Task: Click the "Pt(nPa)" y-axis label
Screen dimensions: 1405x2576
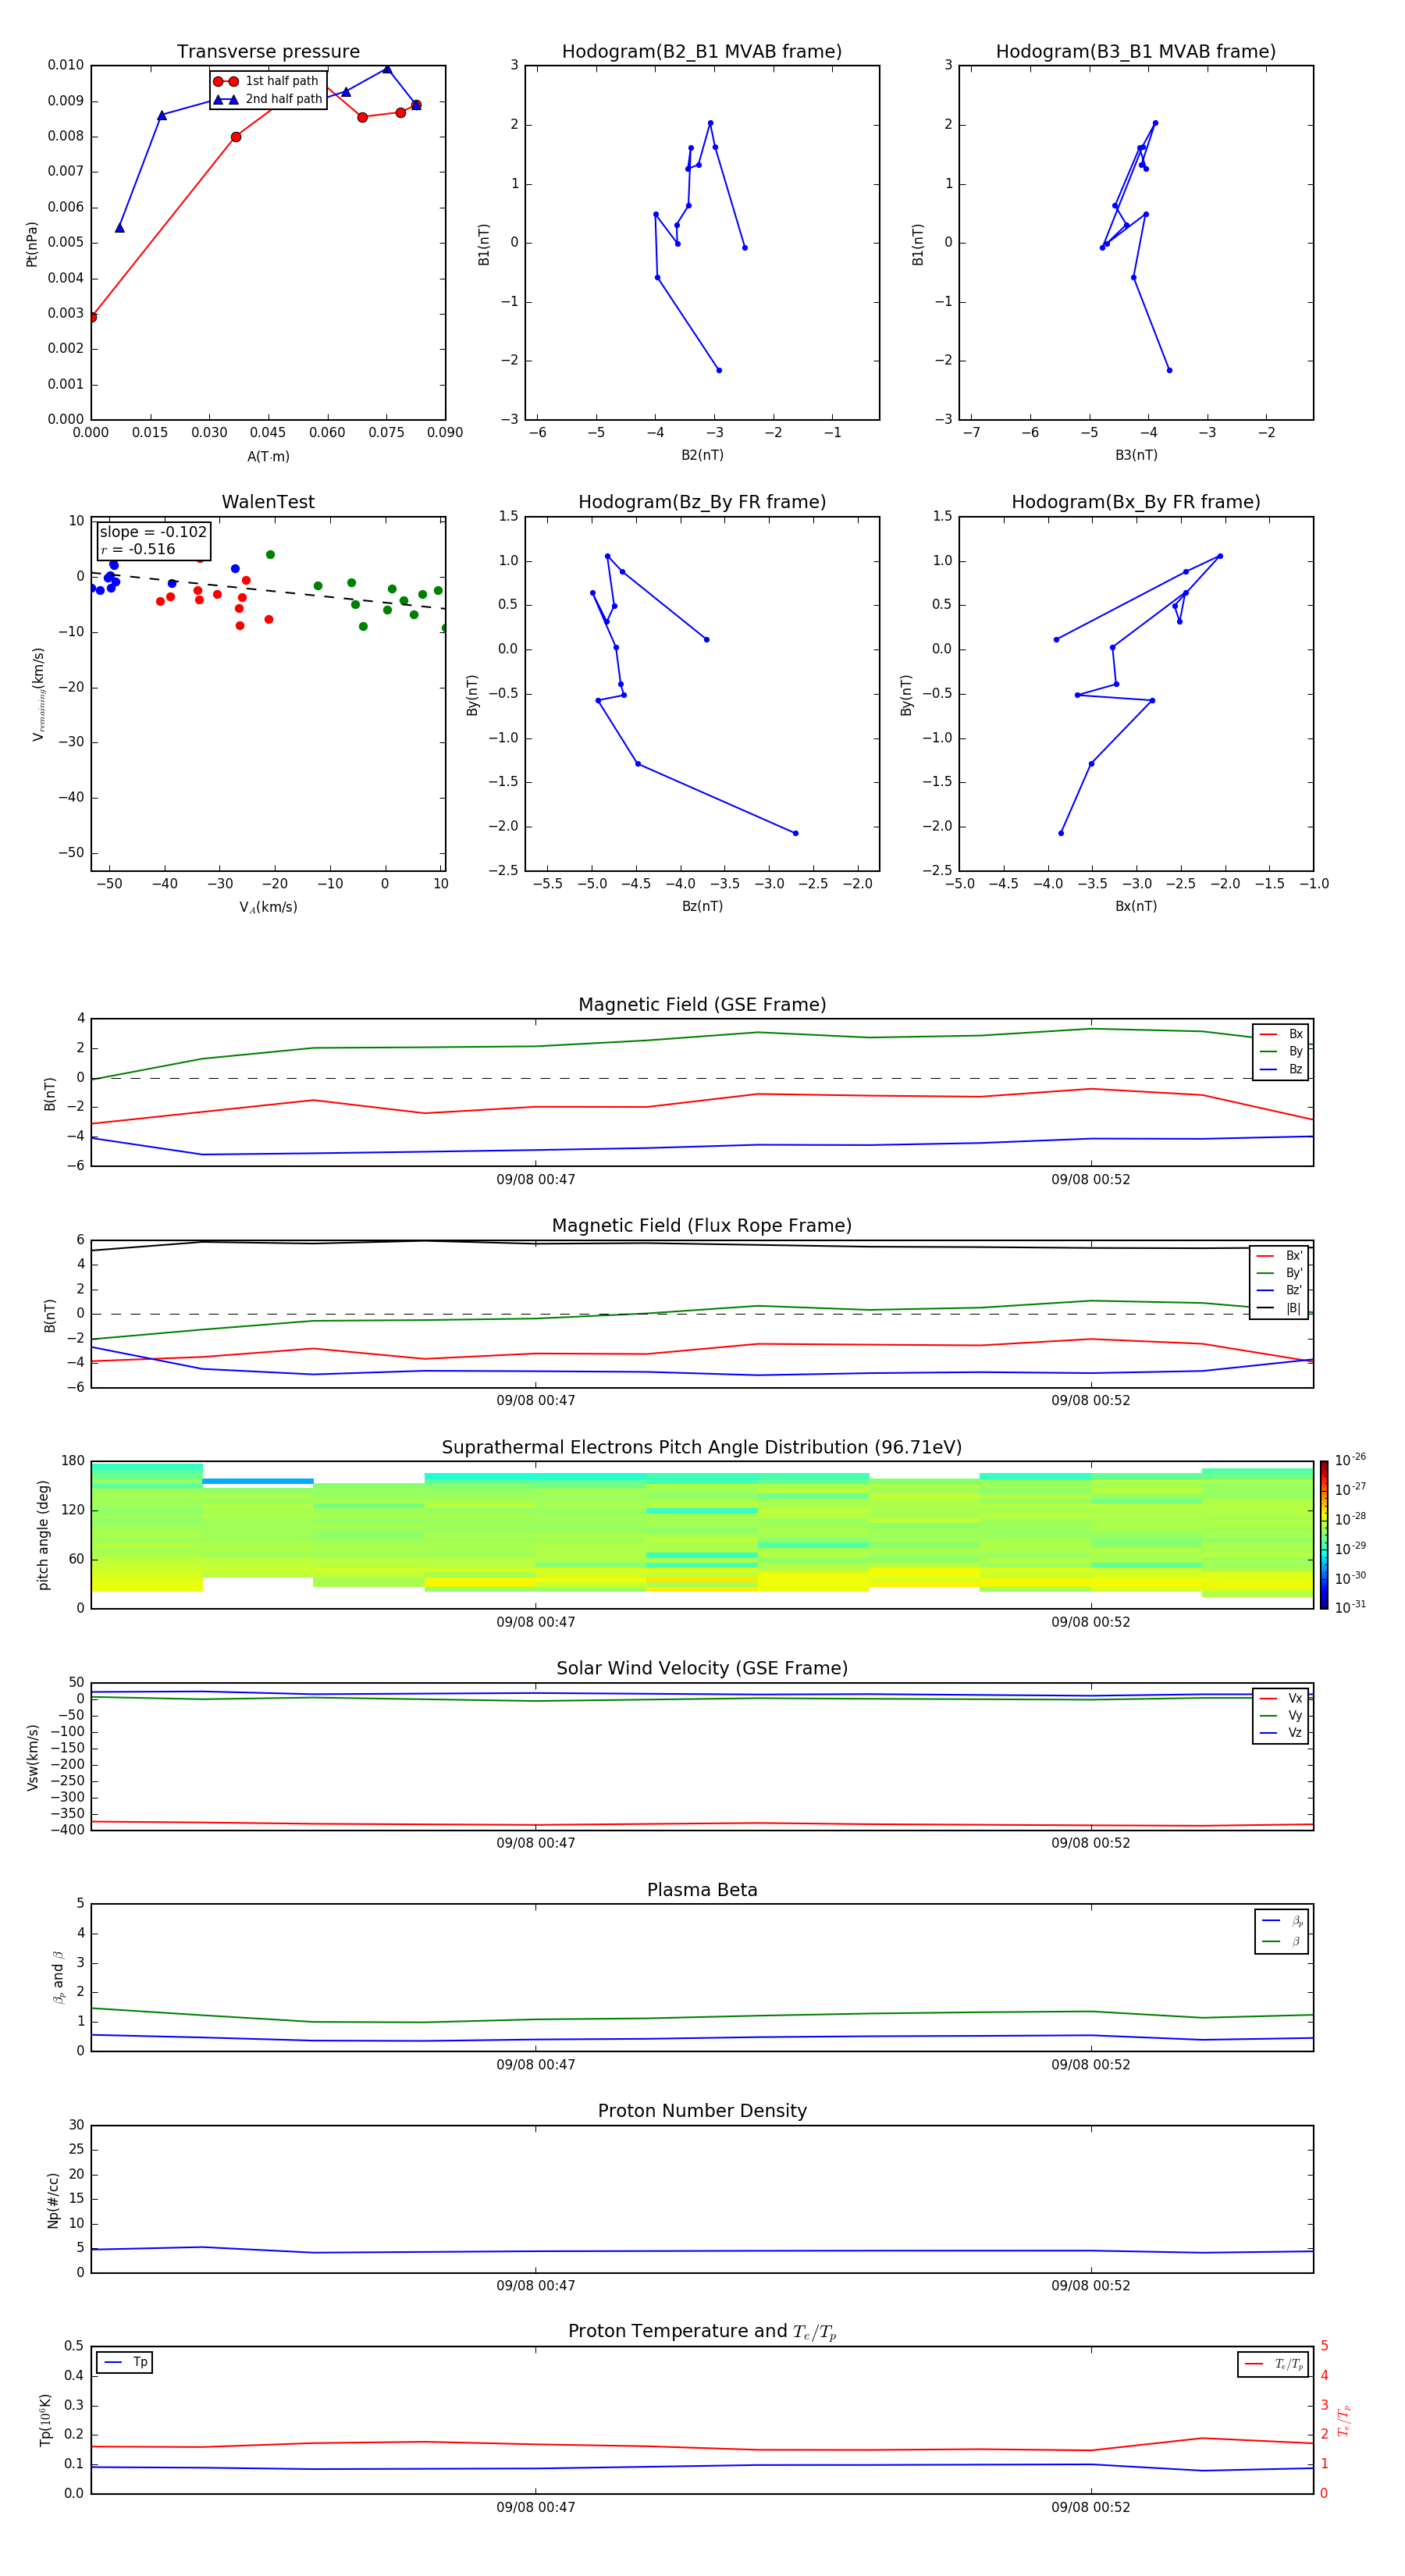Action: coord(32,244)
